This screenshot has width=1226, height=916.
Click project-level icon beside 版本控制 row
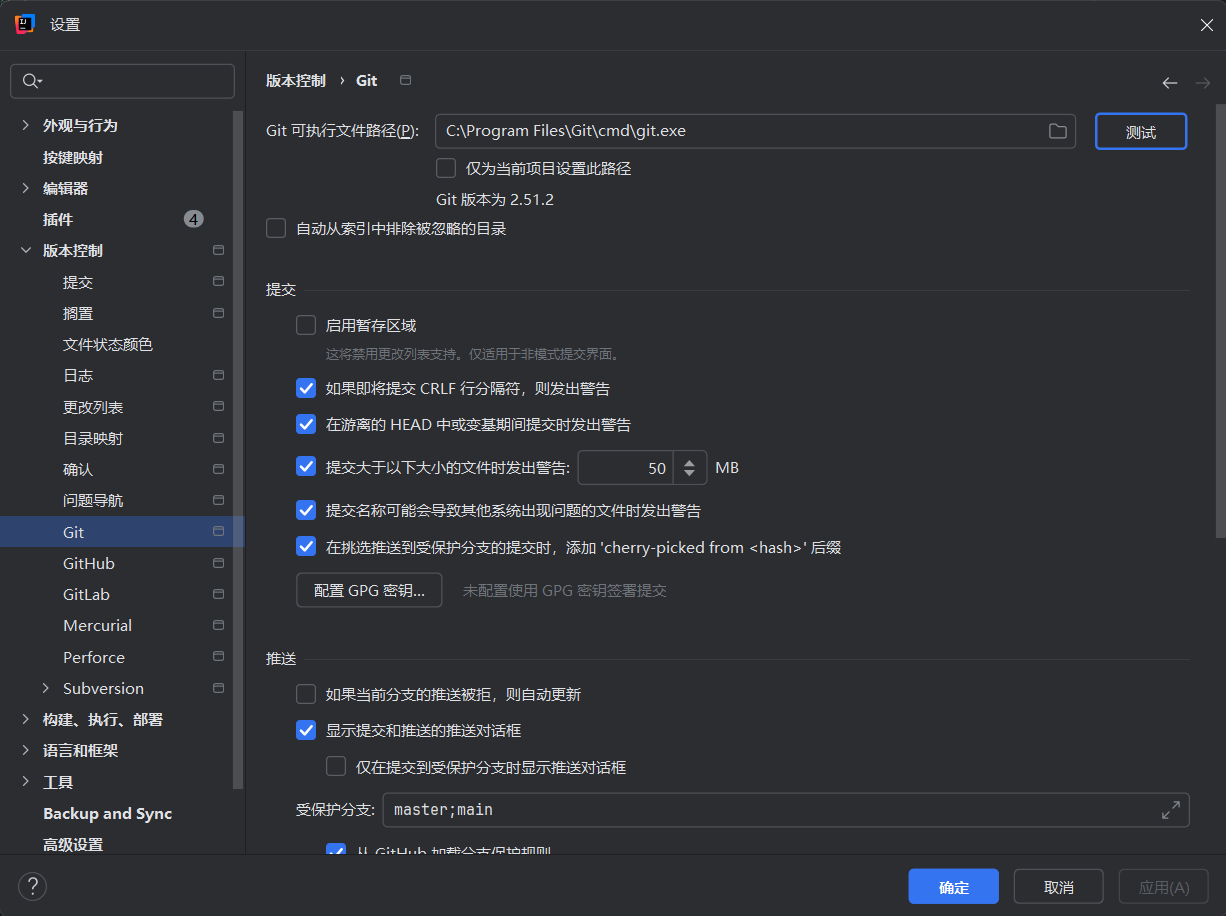click(218, 250)
